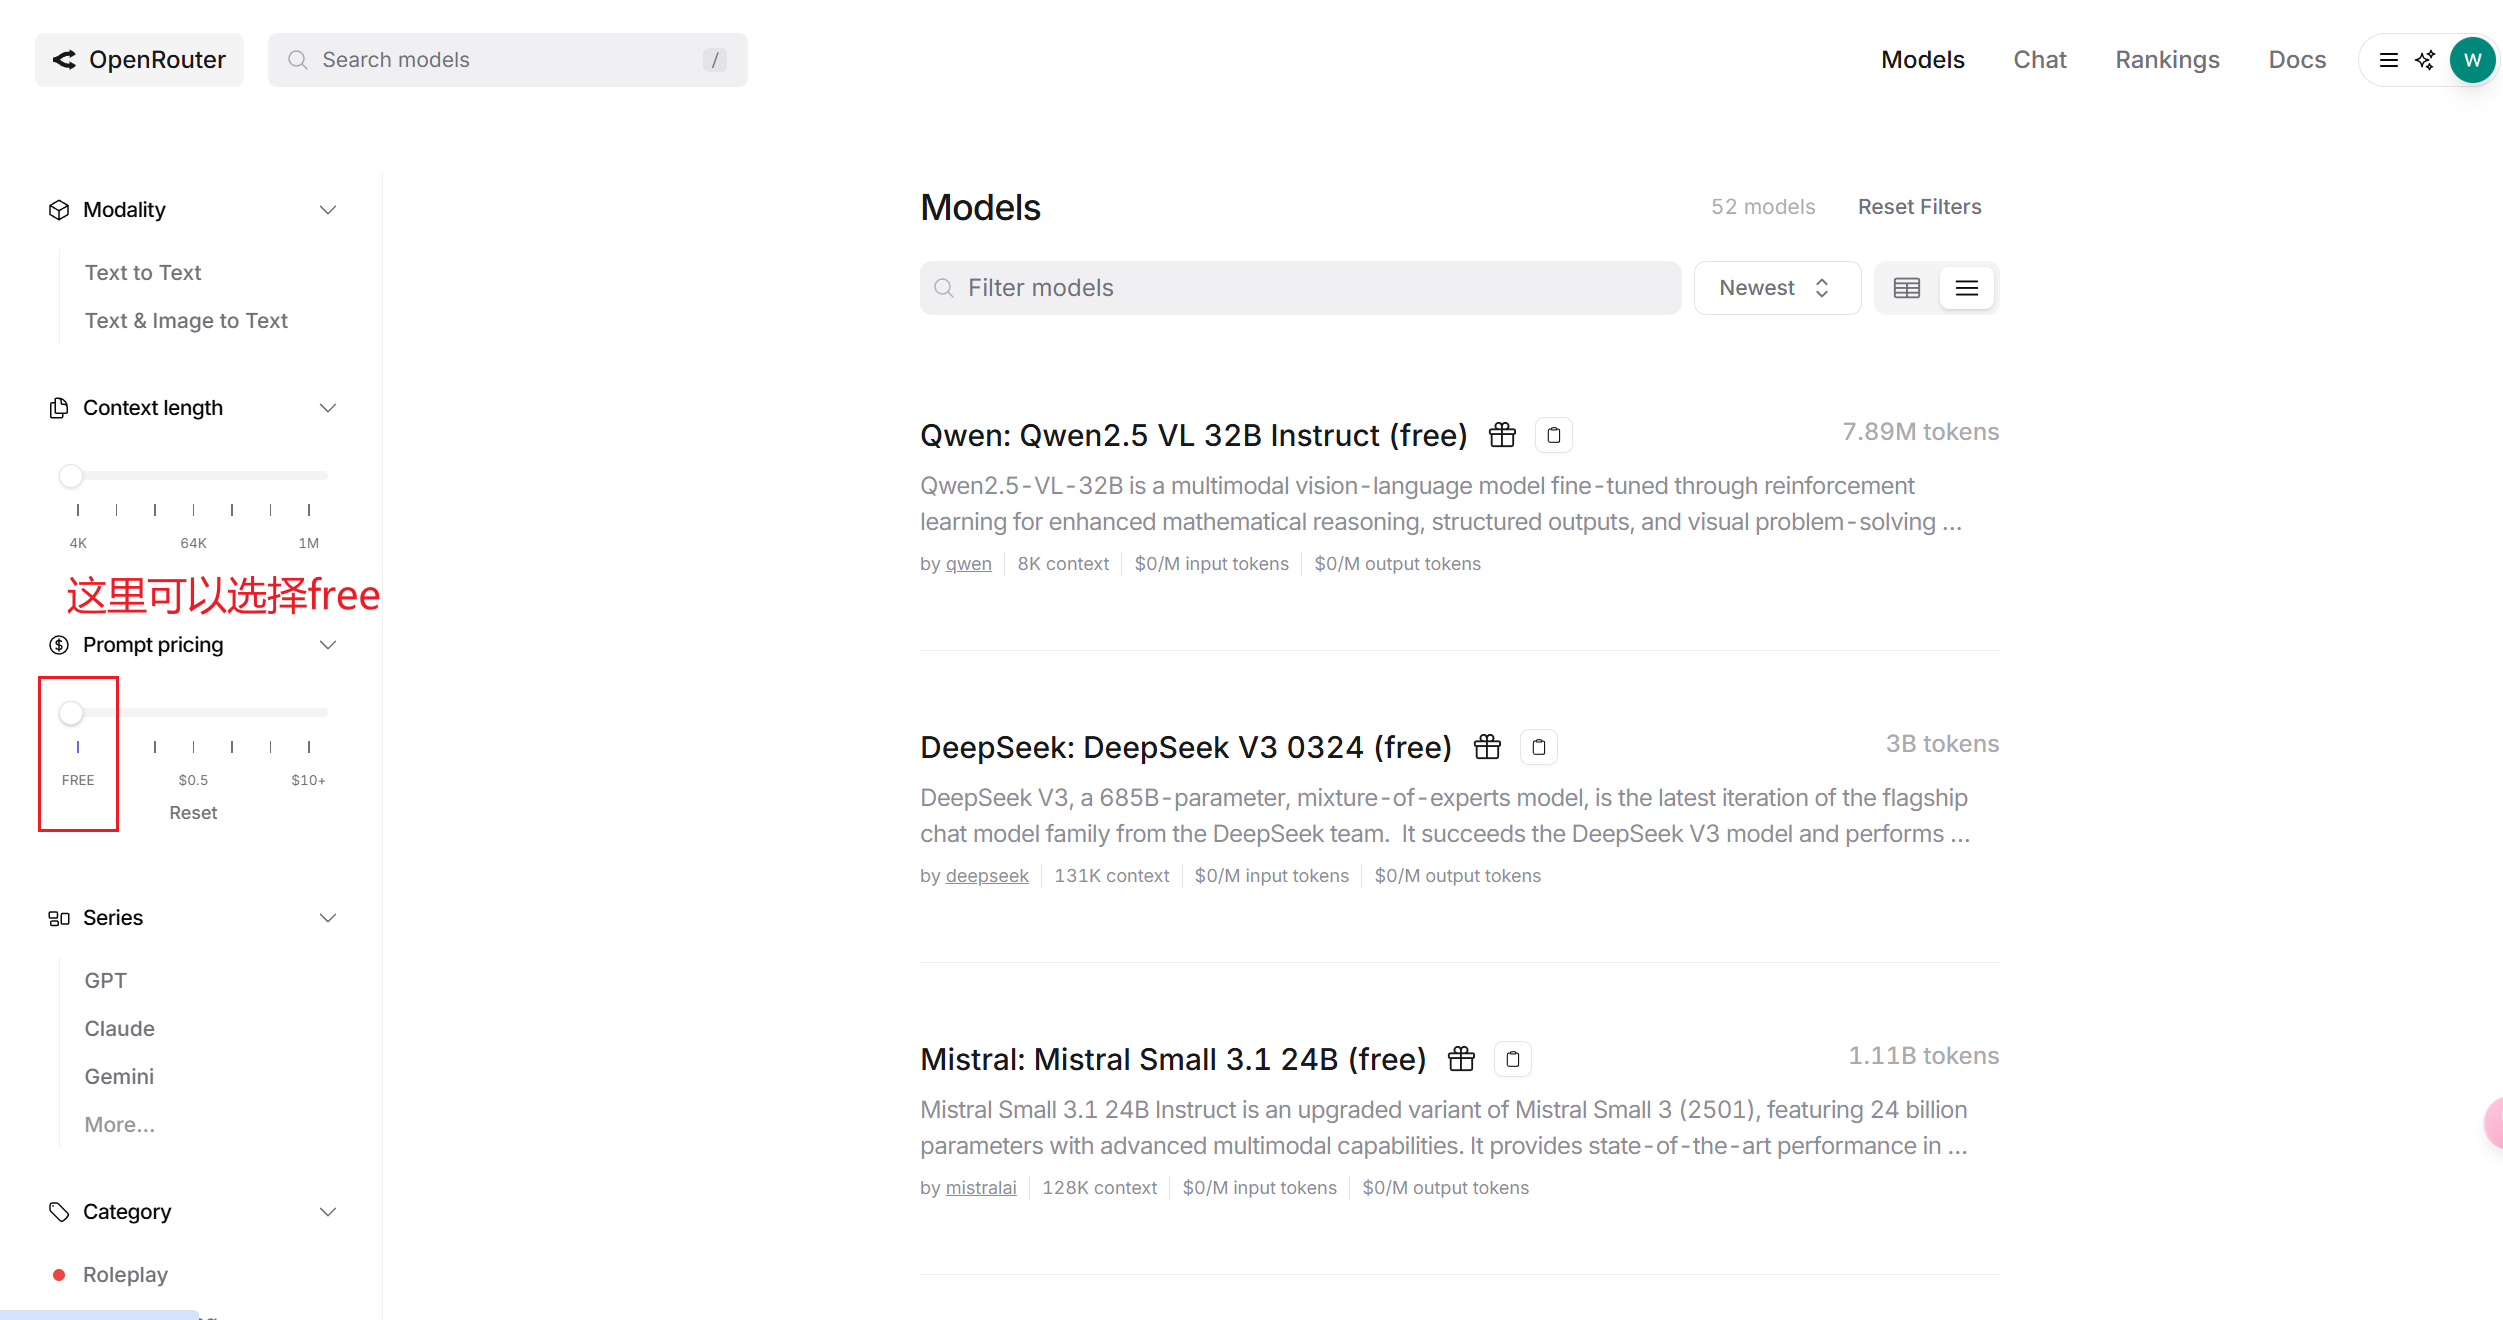Viewport: 2503px width, 1320px height.
Task: Collapse the Series section chevron
Action: click(327, 918)
